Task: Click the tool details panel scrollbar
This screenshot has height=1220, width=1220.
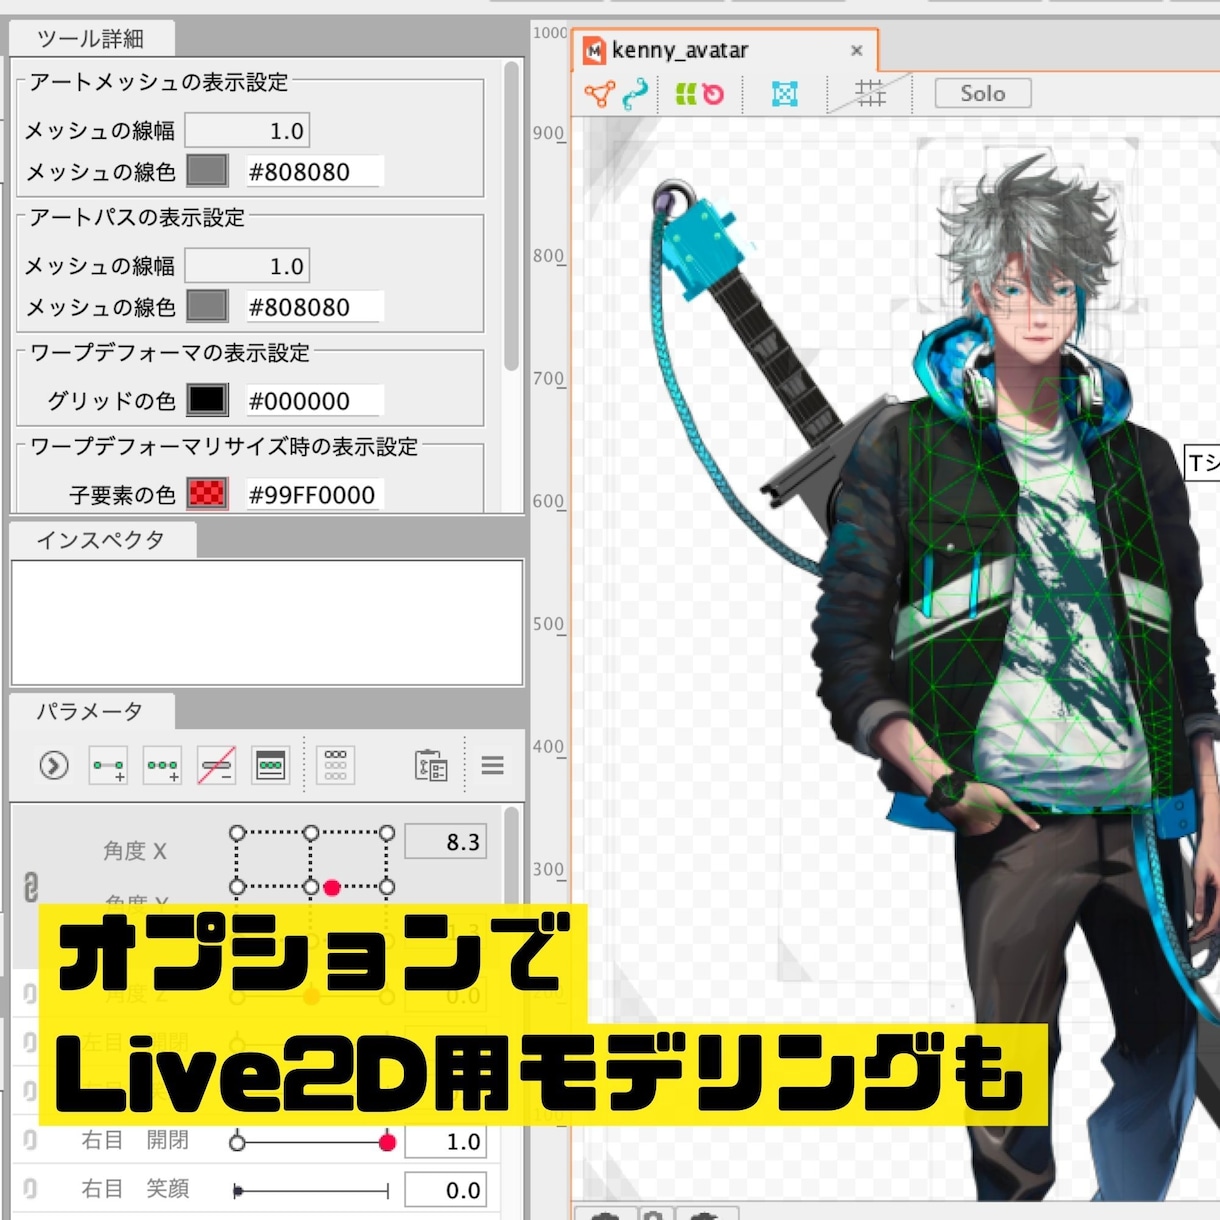Action: click(x=512, y=215)
